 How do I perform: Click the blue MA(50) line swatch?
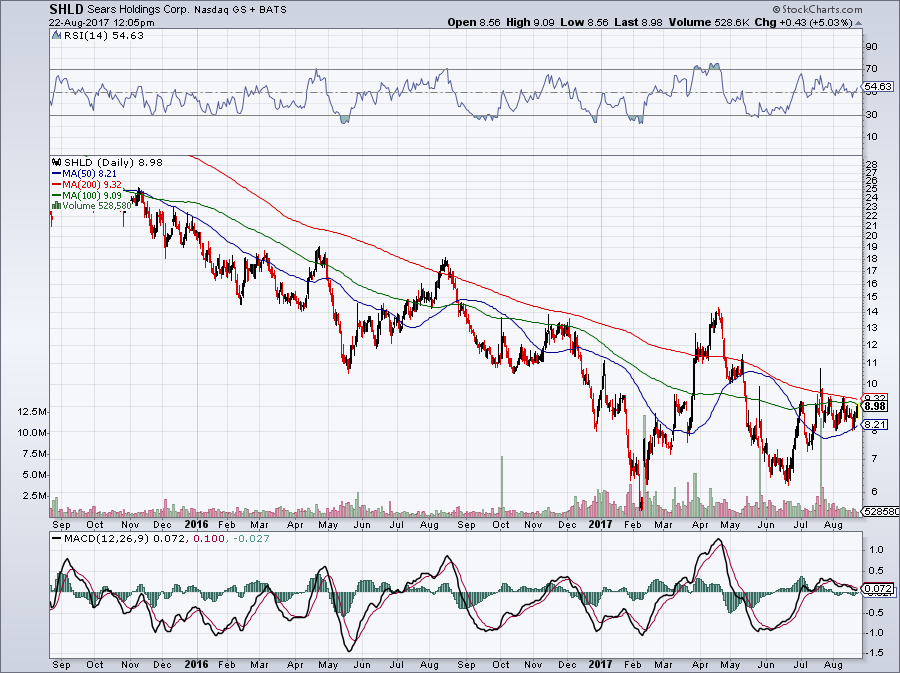[x=56, y=173]
